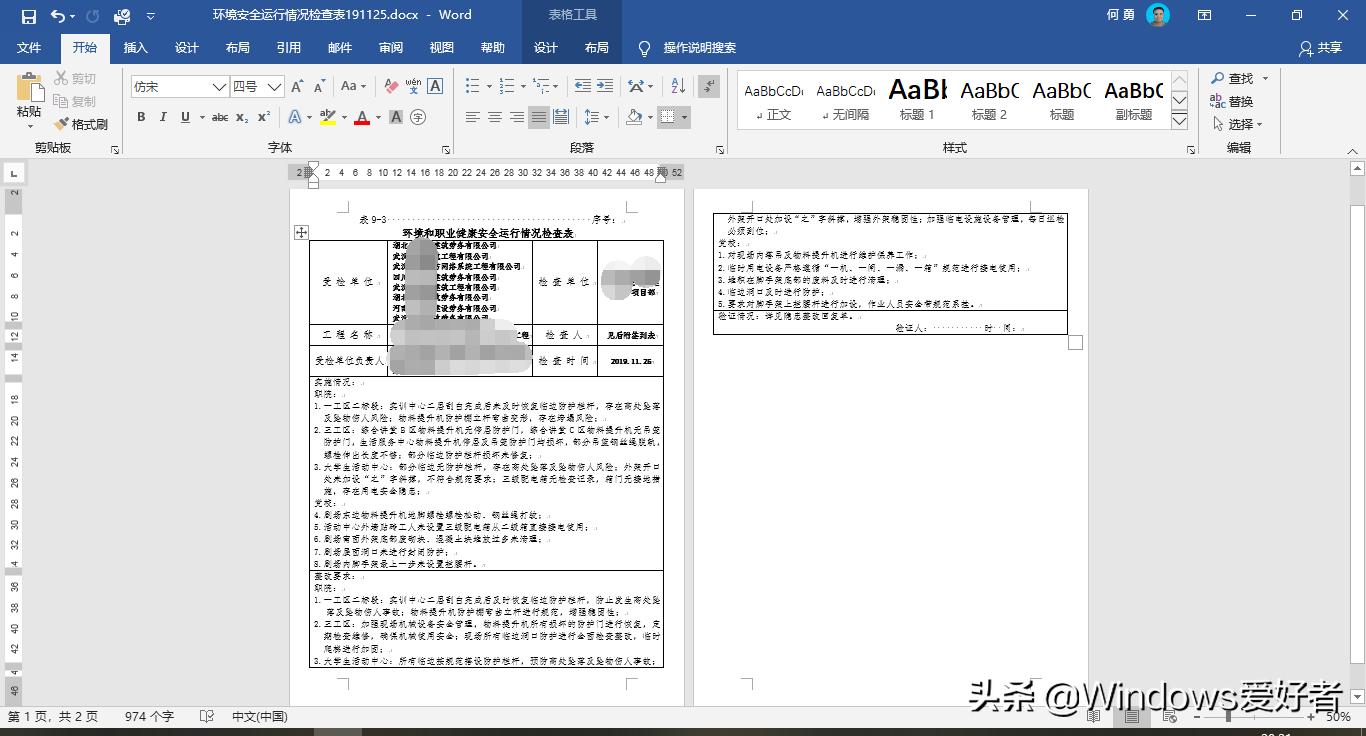
Task: Click the strikethrough (abc) icon
Action: (219, 117)
